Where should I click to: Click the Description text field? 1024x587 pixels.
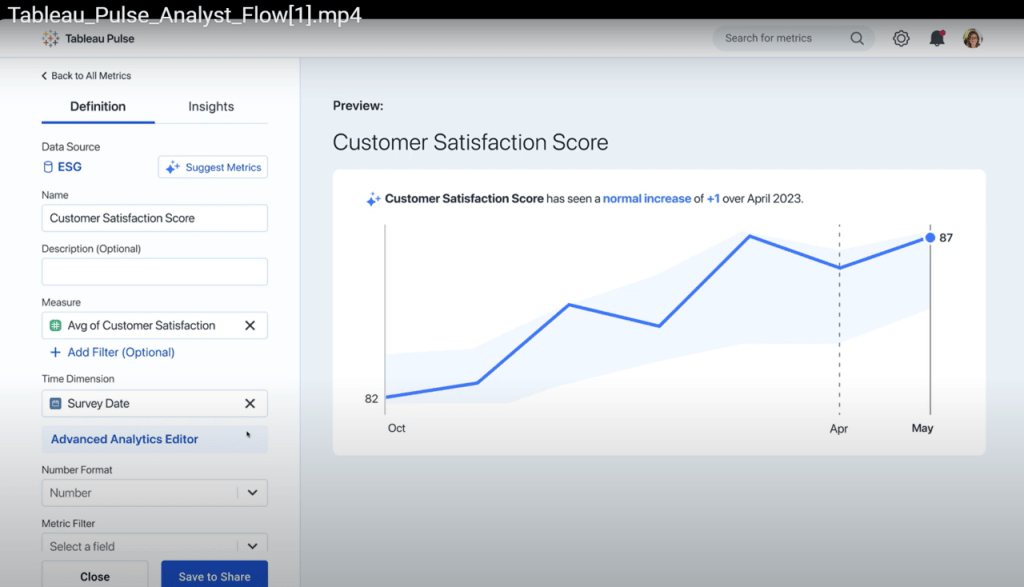pyautogui.click(x=154, y=272)
